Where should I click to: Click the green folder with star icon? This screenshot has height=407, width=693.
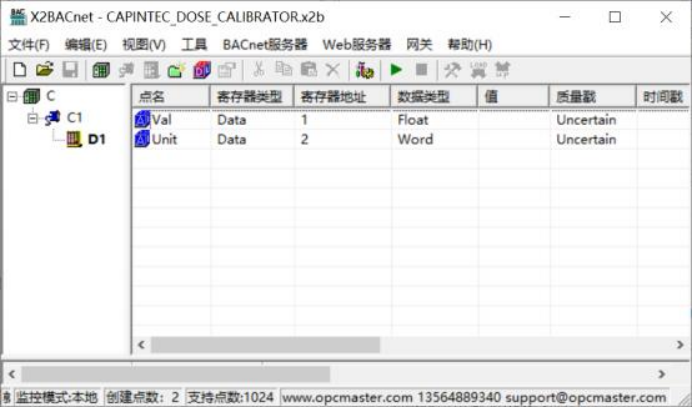pos(176,70)
